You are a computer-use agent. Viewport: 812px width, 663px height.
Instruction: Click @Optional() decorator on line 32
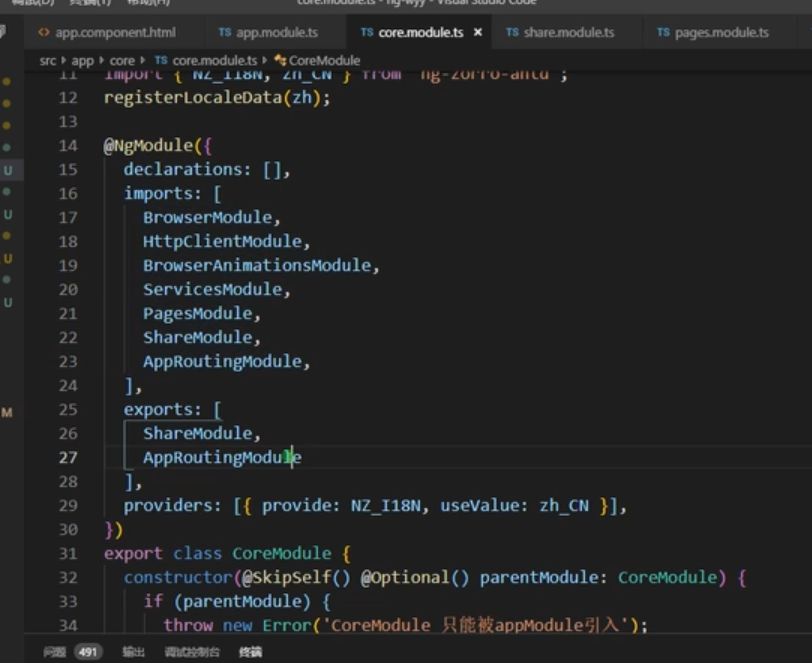point(415,578)
